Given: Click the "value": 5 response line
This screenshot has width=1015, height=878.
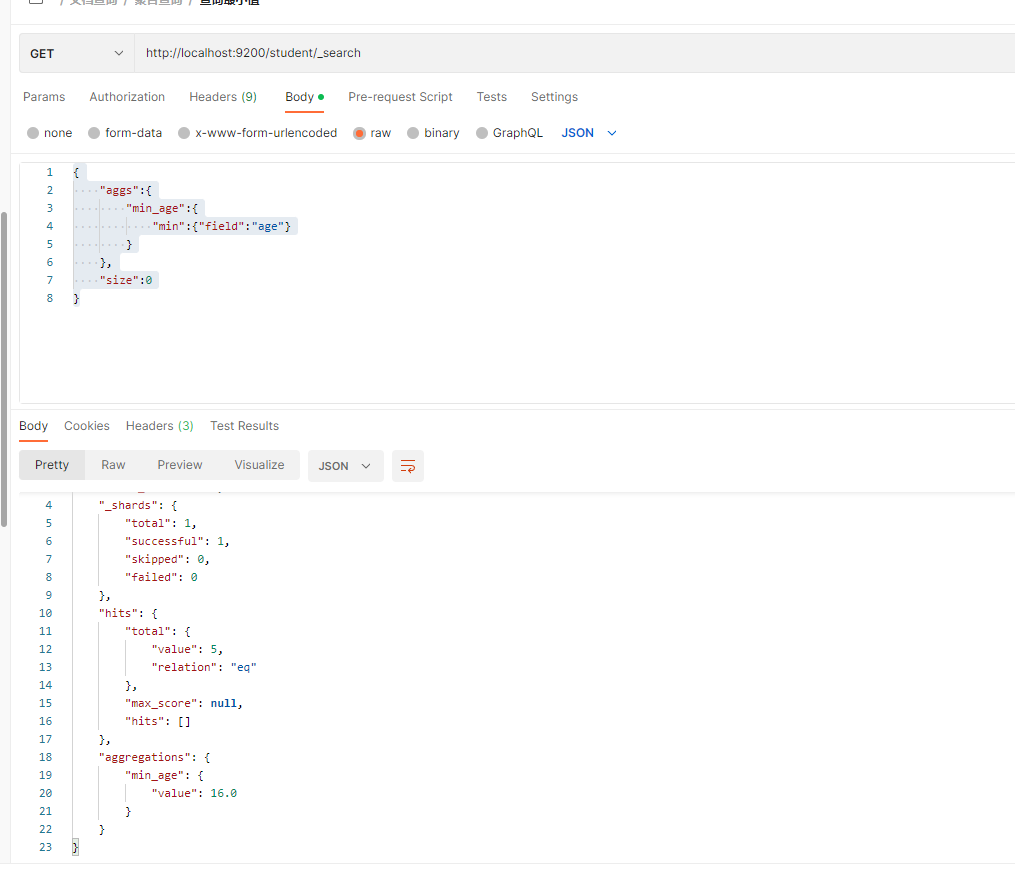Looking at the screenshot, I should [x=187, y=649].
